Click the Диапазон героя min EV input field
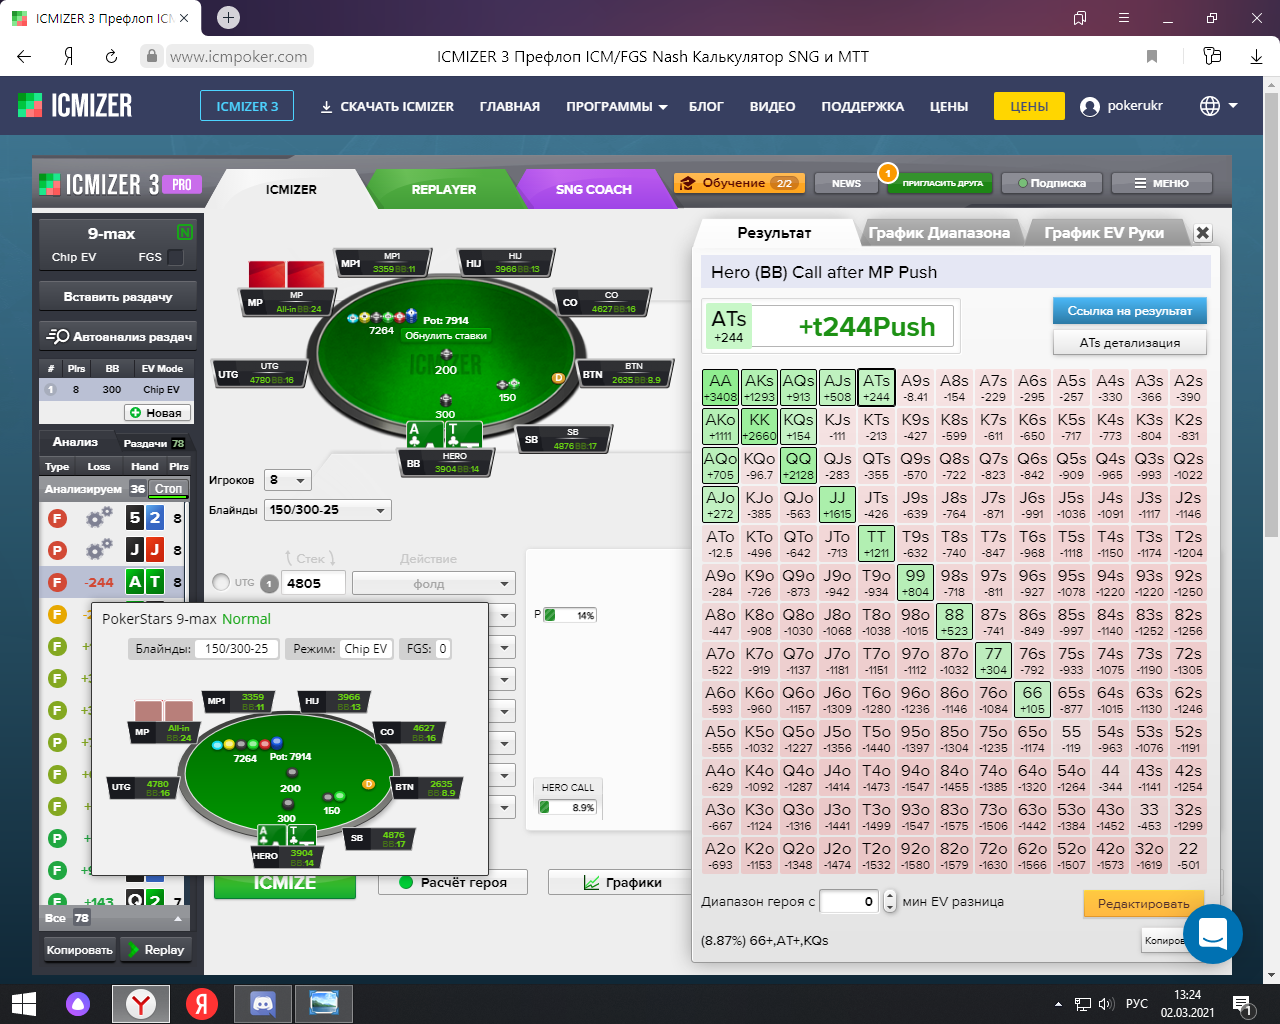 pyautogui.click(x=849, y=901)
